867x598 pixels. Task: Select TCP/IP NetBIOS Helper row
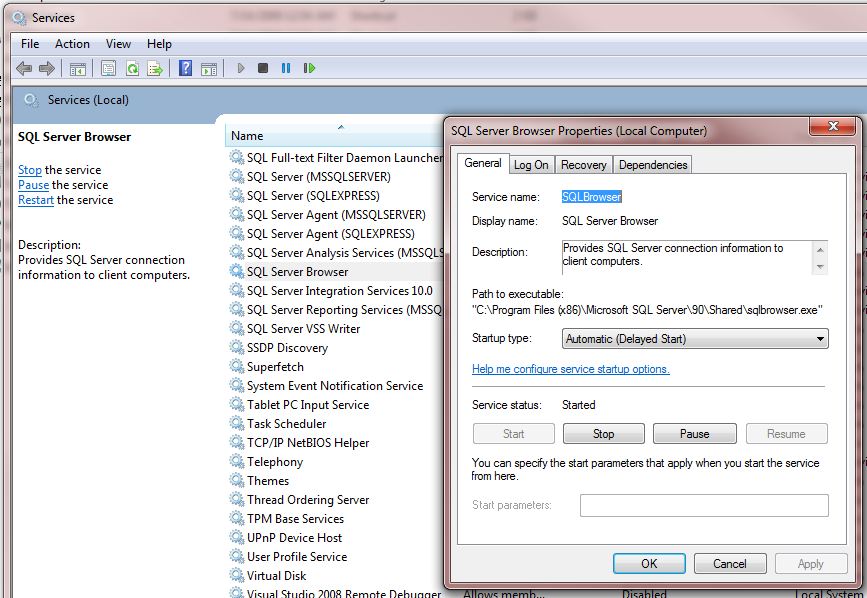(x=336, y=443)
